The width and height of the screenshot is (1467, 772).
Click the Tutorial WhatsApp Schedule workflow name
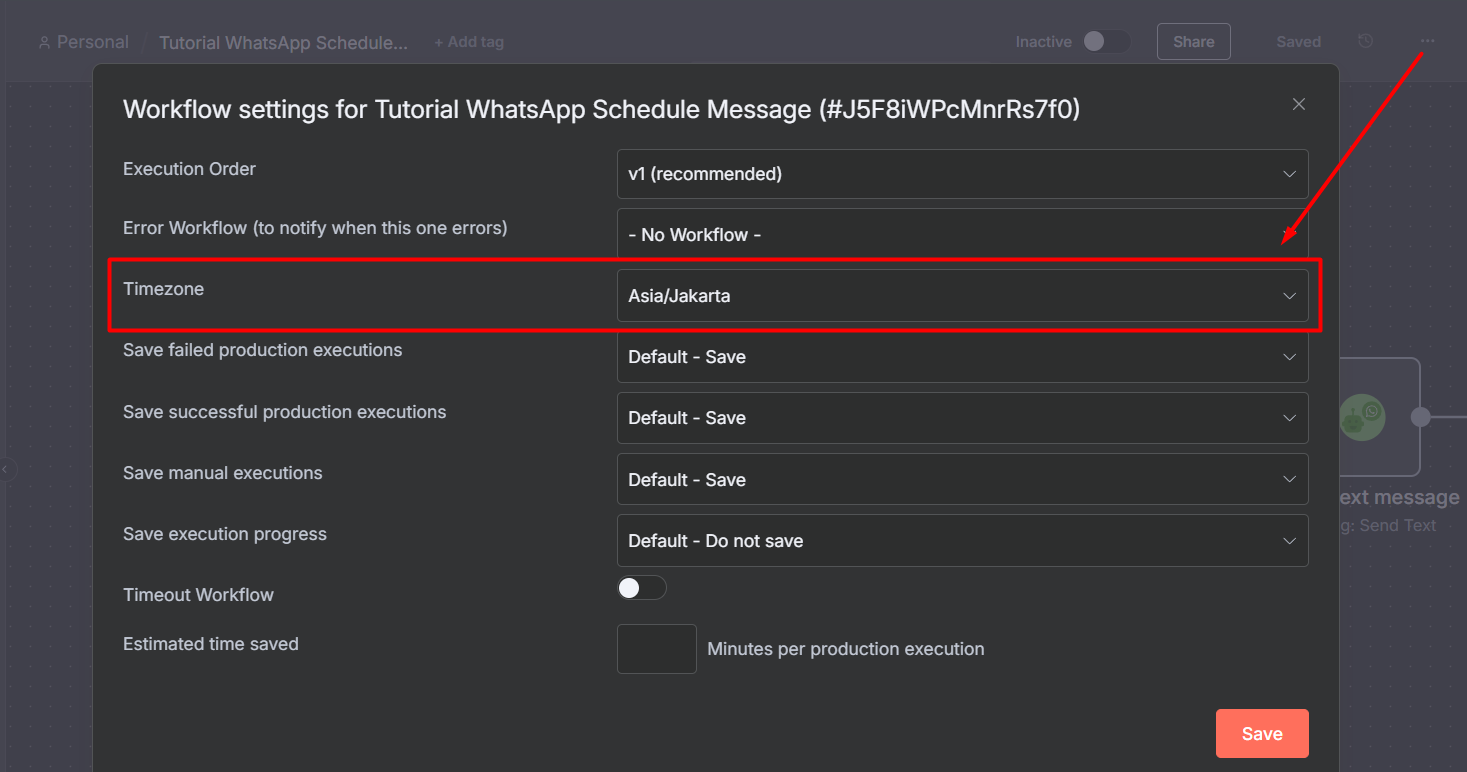284,42
